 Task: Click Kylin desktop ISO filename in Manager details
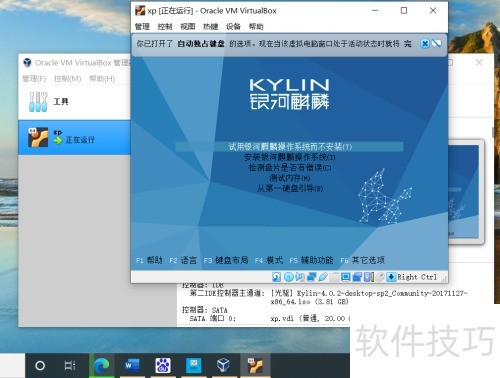point(369,297)
